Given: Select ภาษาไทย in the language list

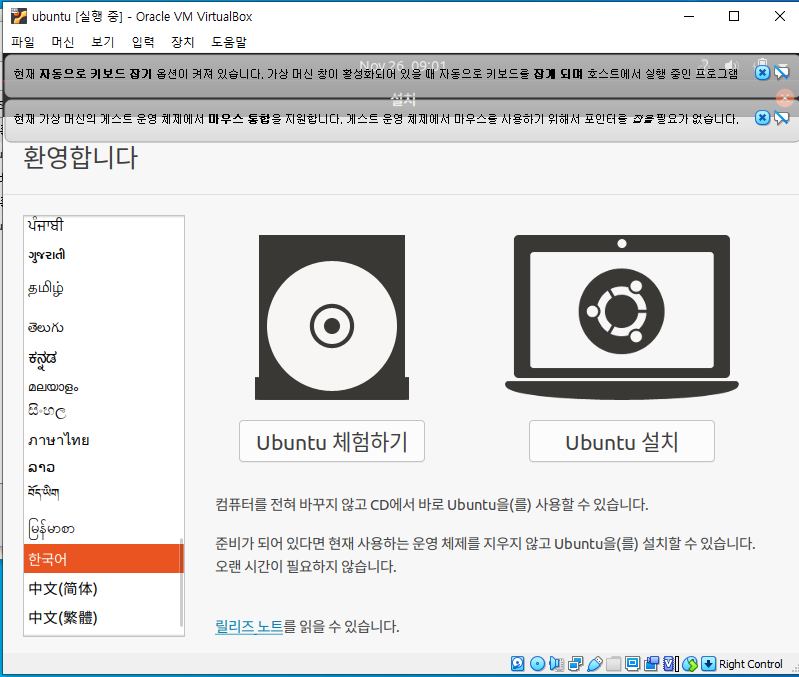Looking at the screenshot, I should [102, 440].
